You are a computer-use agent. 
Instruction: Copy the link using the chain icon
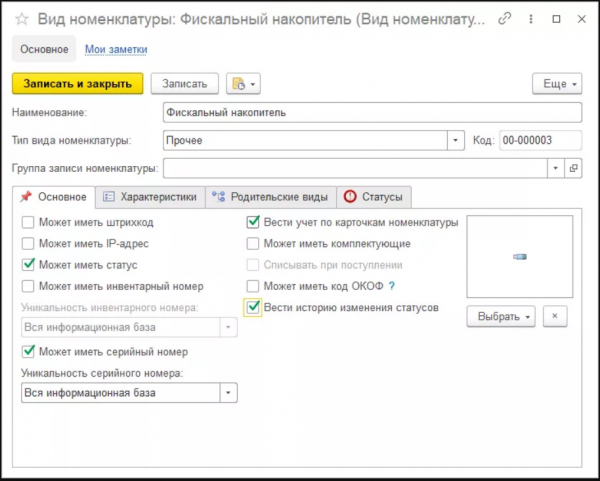click(504, 19)
